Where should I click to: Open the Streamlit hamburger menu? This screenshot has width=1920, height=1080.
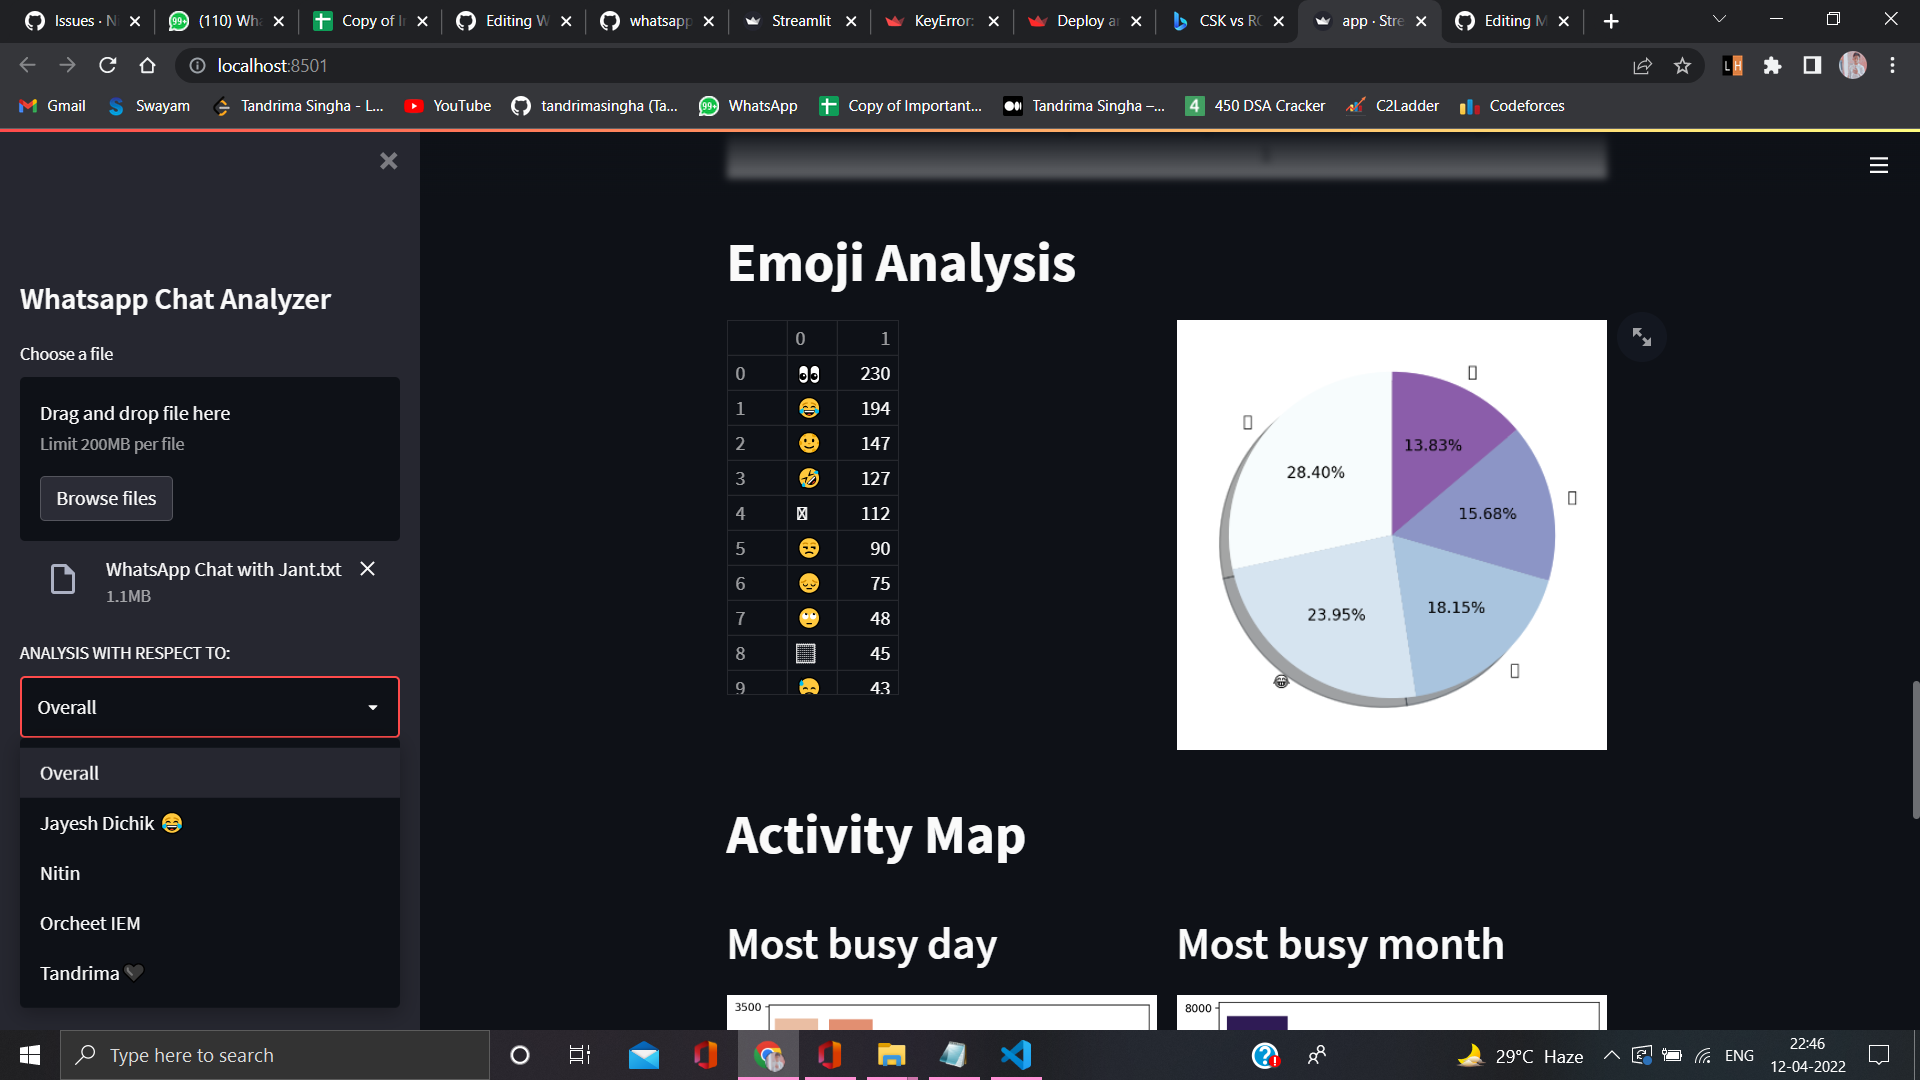click(1878, 166)
